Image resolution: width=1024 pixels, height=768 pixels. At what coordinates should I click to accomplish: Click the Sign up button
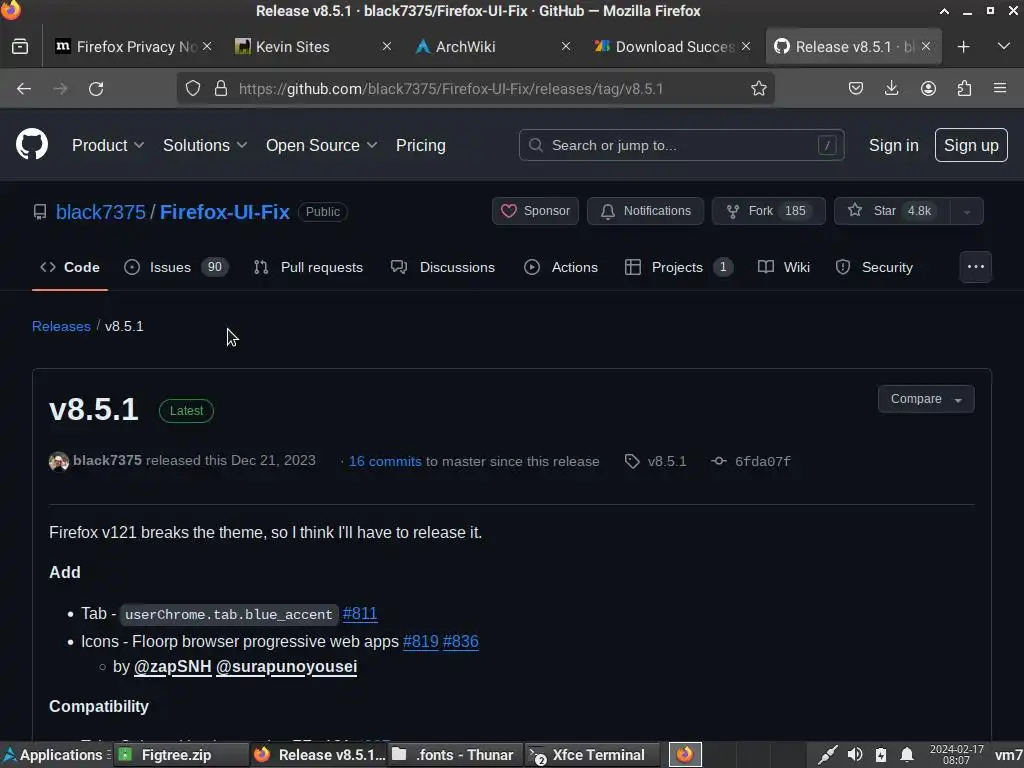pos(971,145)
